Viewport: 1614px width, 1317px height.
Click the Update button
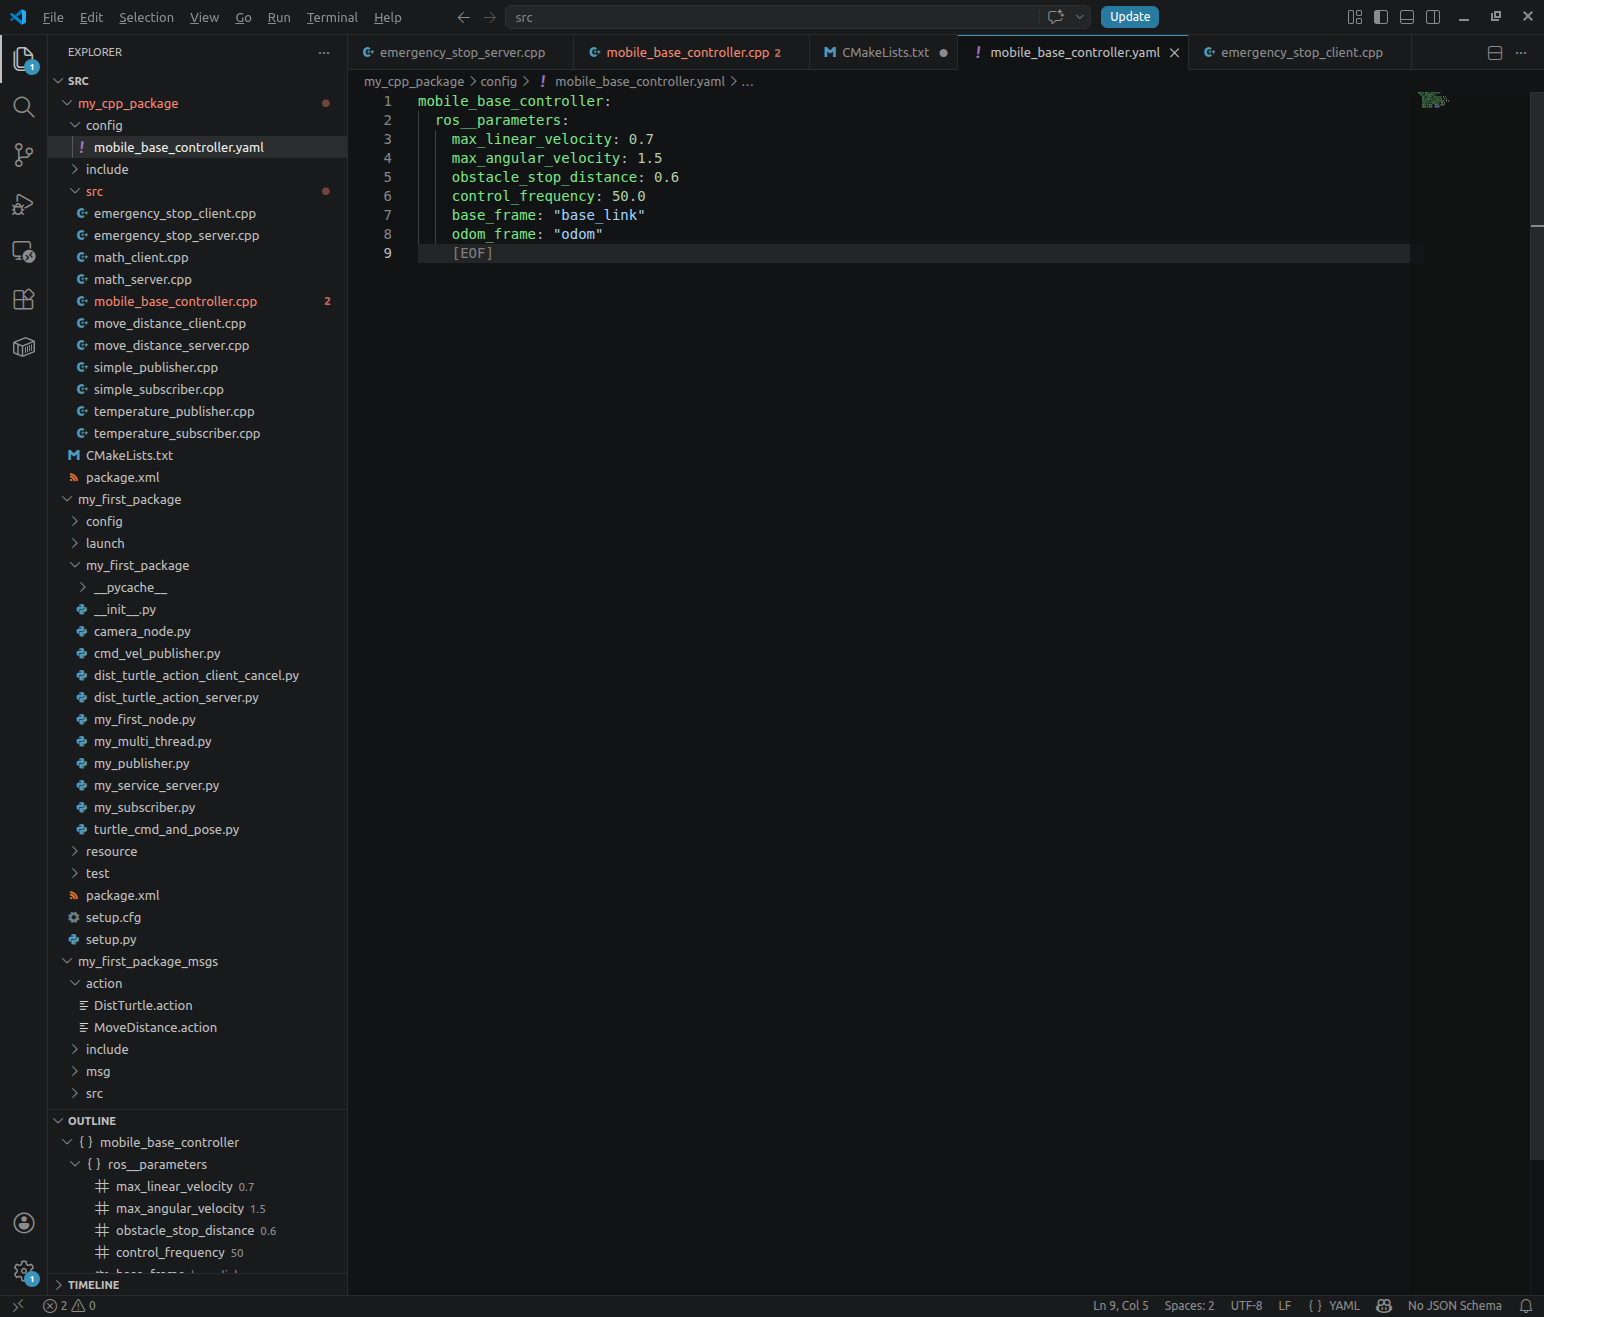(1130, 17)
